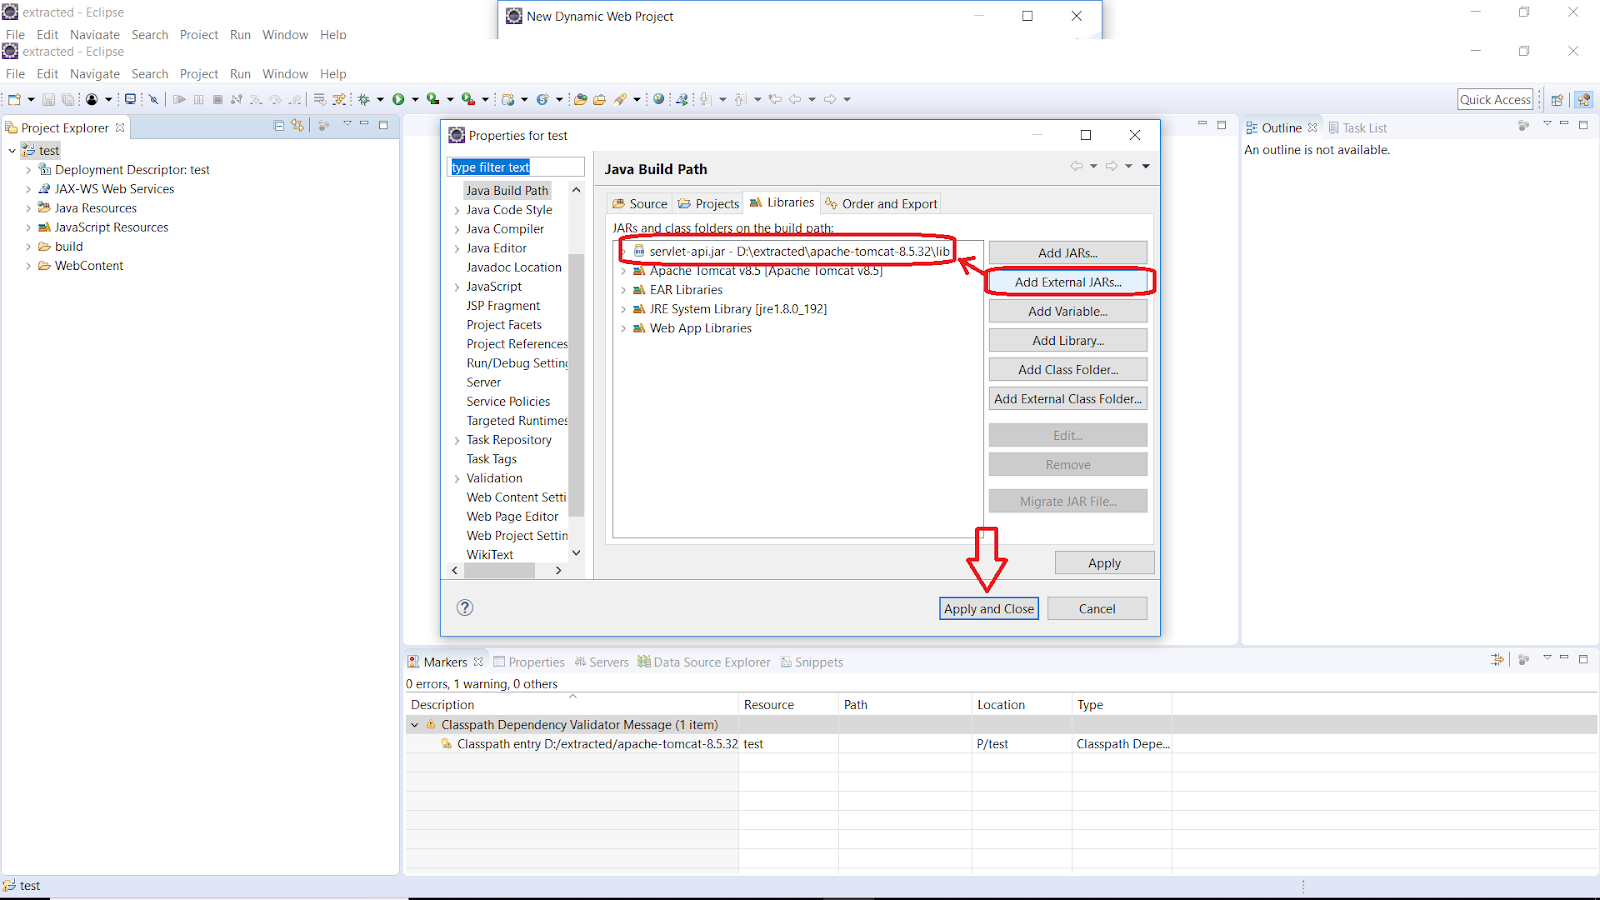1600x900 pixels.
Task: Click the Apply button
Action: [1104, 563]
